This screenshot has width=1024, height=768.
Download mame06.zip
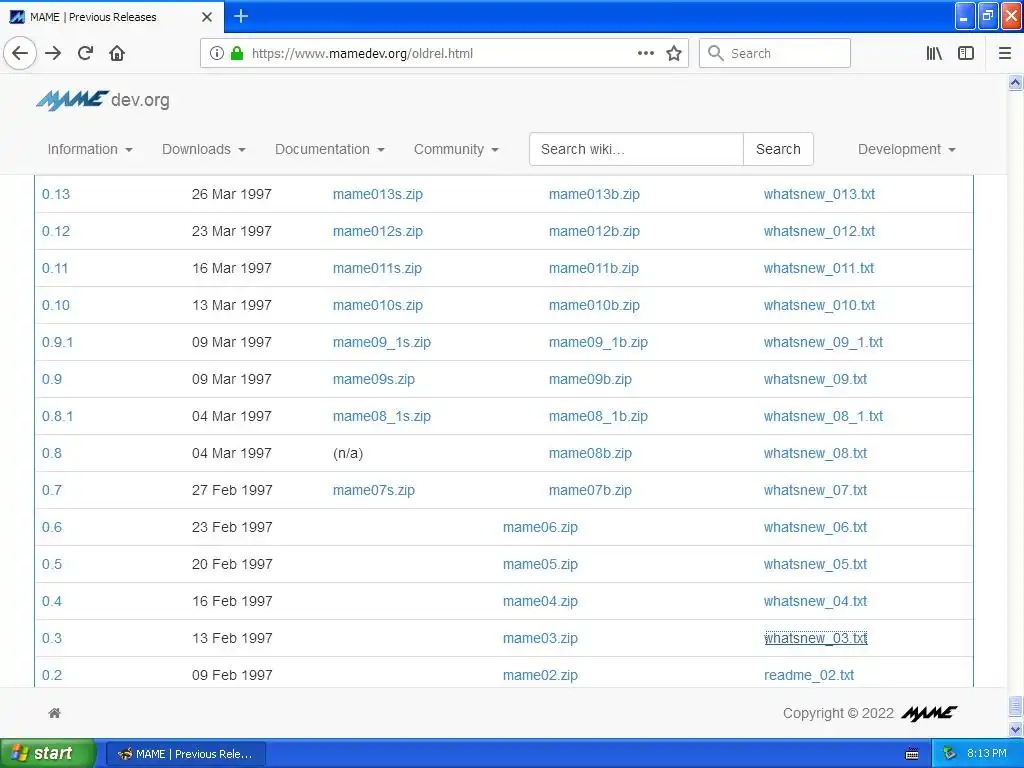(540, 527)
